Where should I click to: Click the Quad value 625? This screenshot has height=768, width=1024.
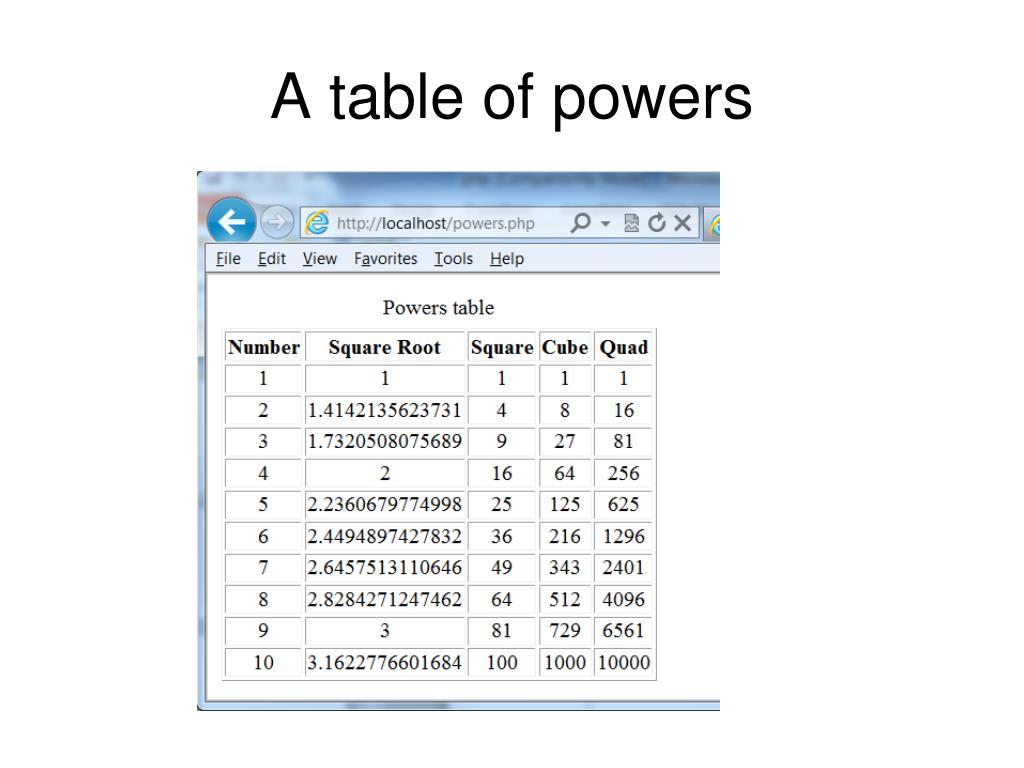click(x=624, y=504)
